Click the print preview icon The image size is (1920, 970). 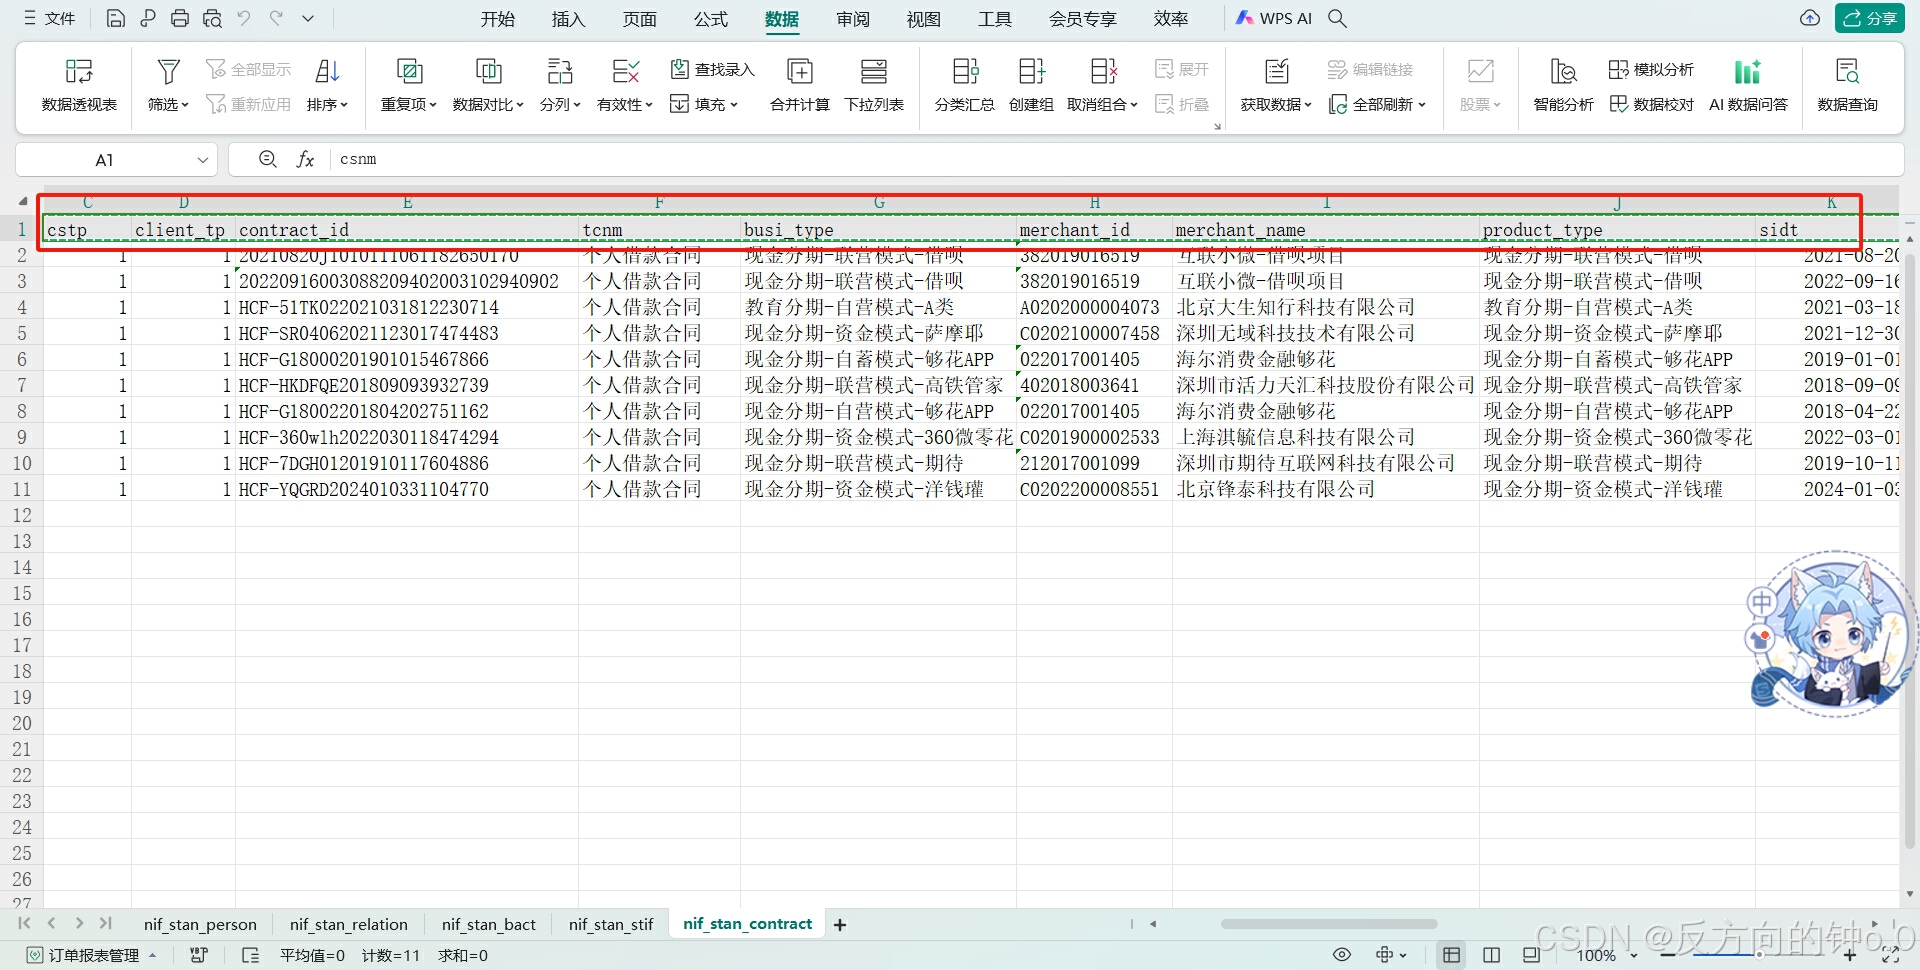[x=212, y=18]
